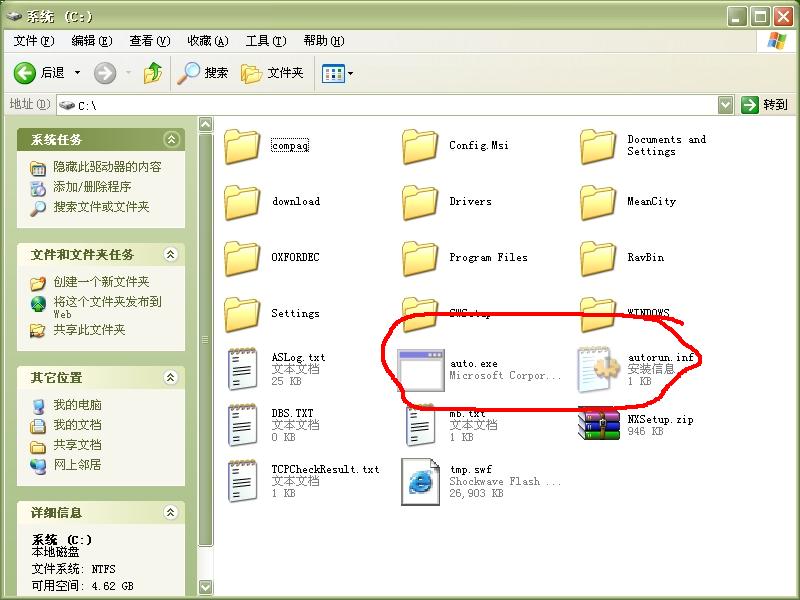Collapse the 系统任务 panel
The height and width of the screenshot is (600, 800).
tap(171, 139)
